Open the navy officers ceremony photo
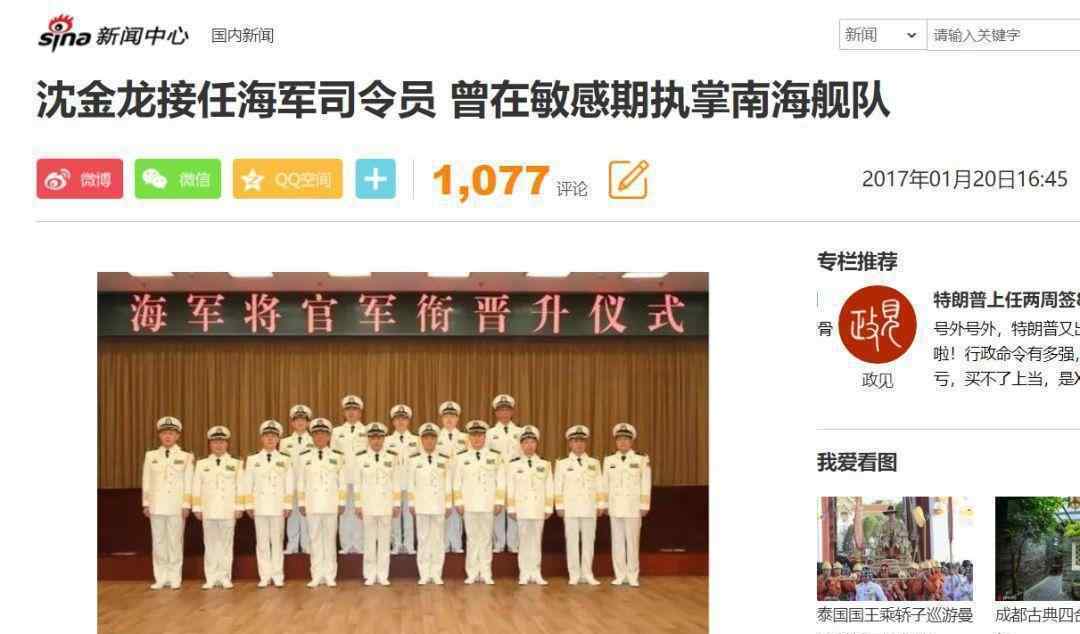1080x634 pixels. (403, 453)
